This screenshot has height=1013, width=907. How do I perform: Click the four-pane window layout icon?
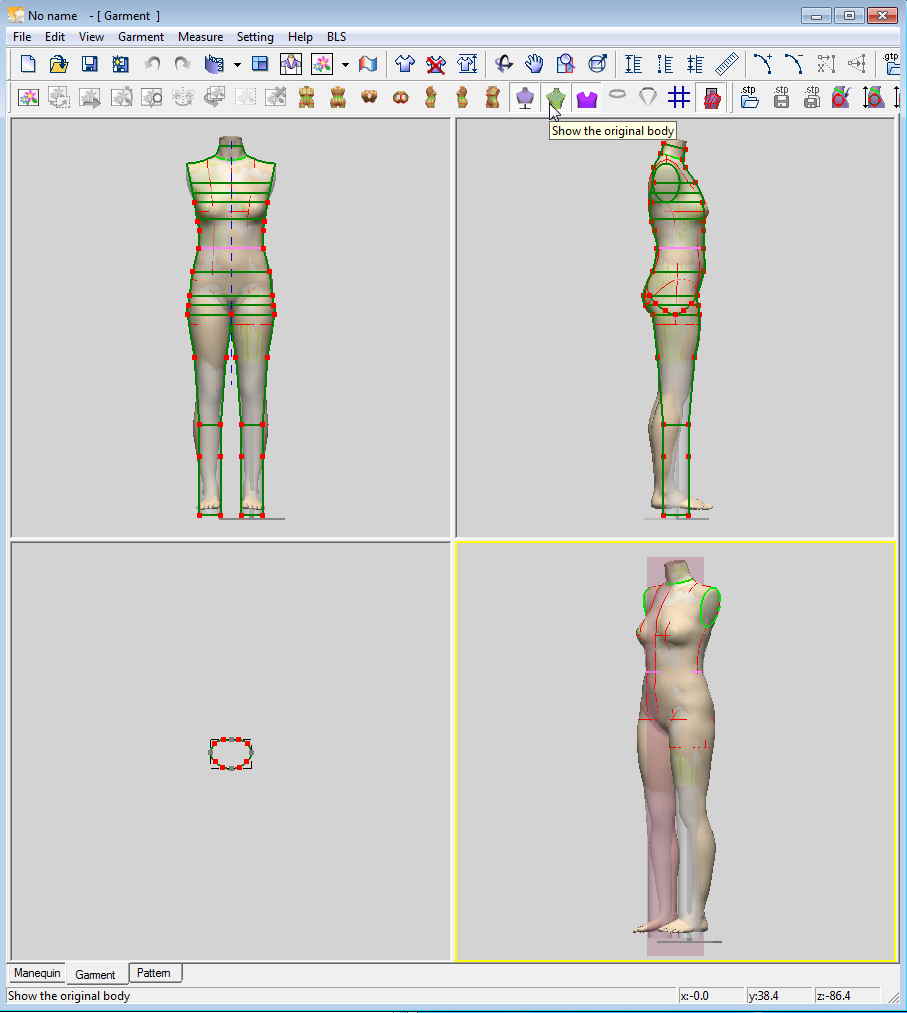[260, 63]
